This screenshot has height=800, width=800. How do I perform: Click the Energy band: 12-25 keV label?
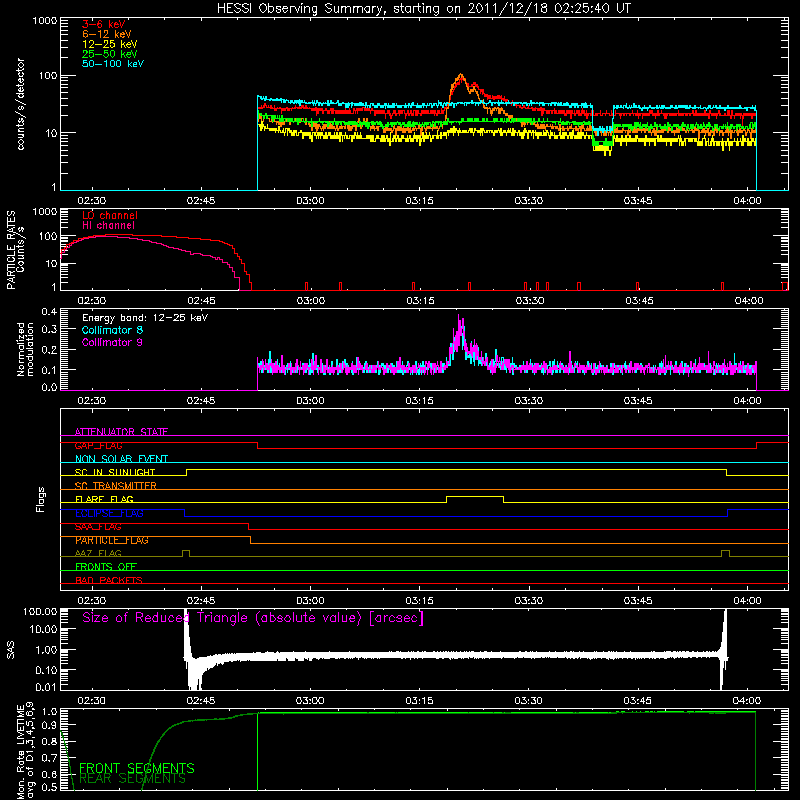pyautogui.click(x=145, y=318)
